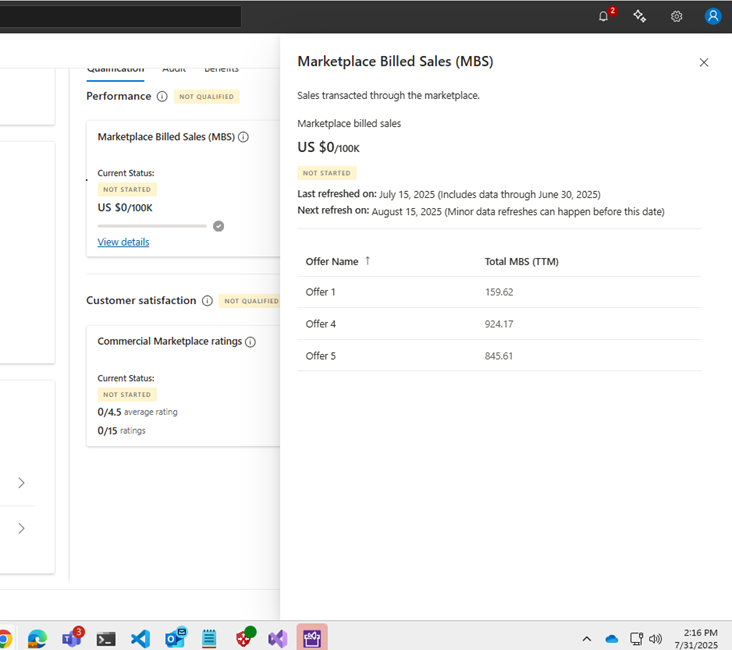Open Microsoft Teams from the taskbar
This screenshot has height=650, width=732.
[72, 638]
